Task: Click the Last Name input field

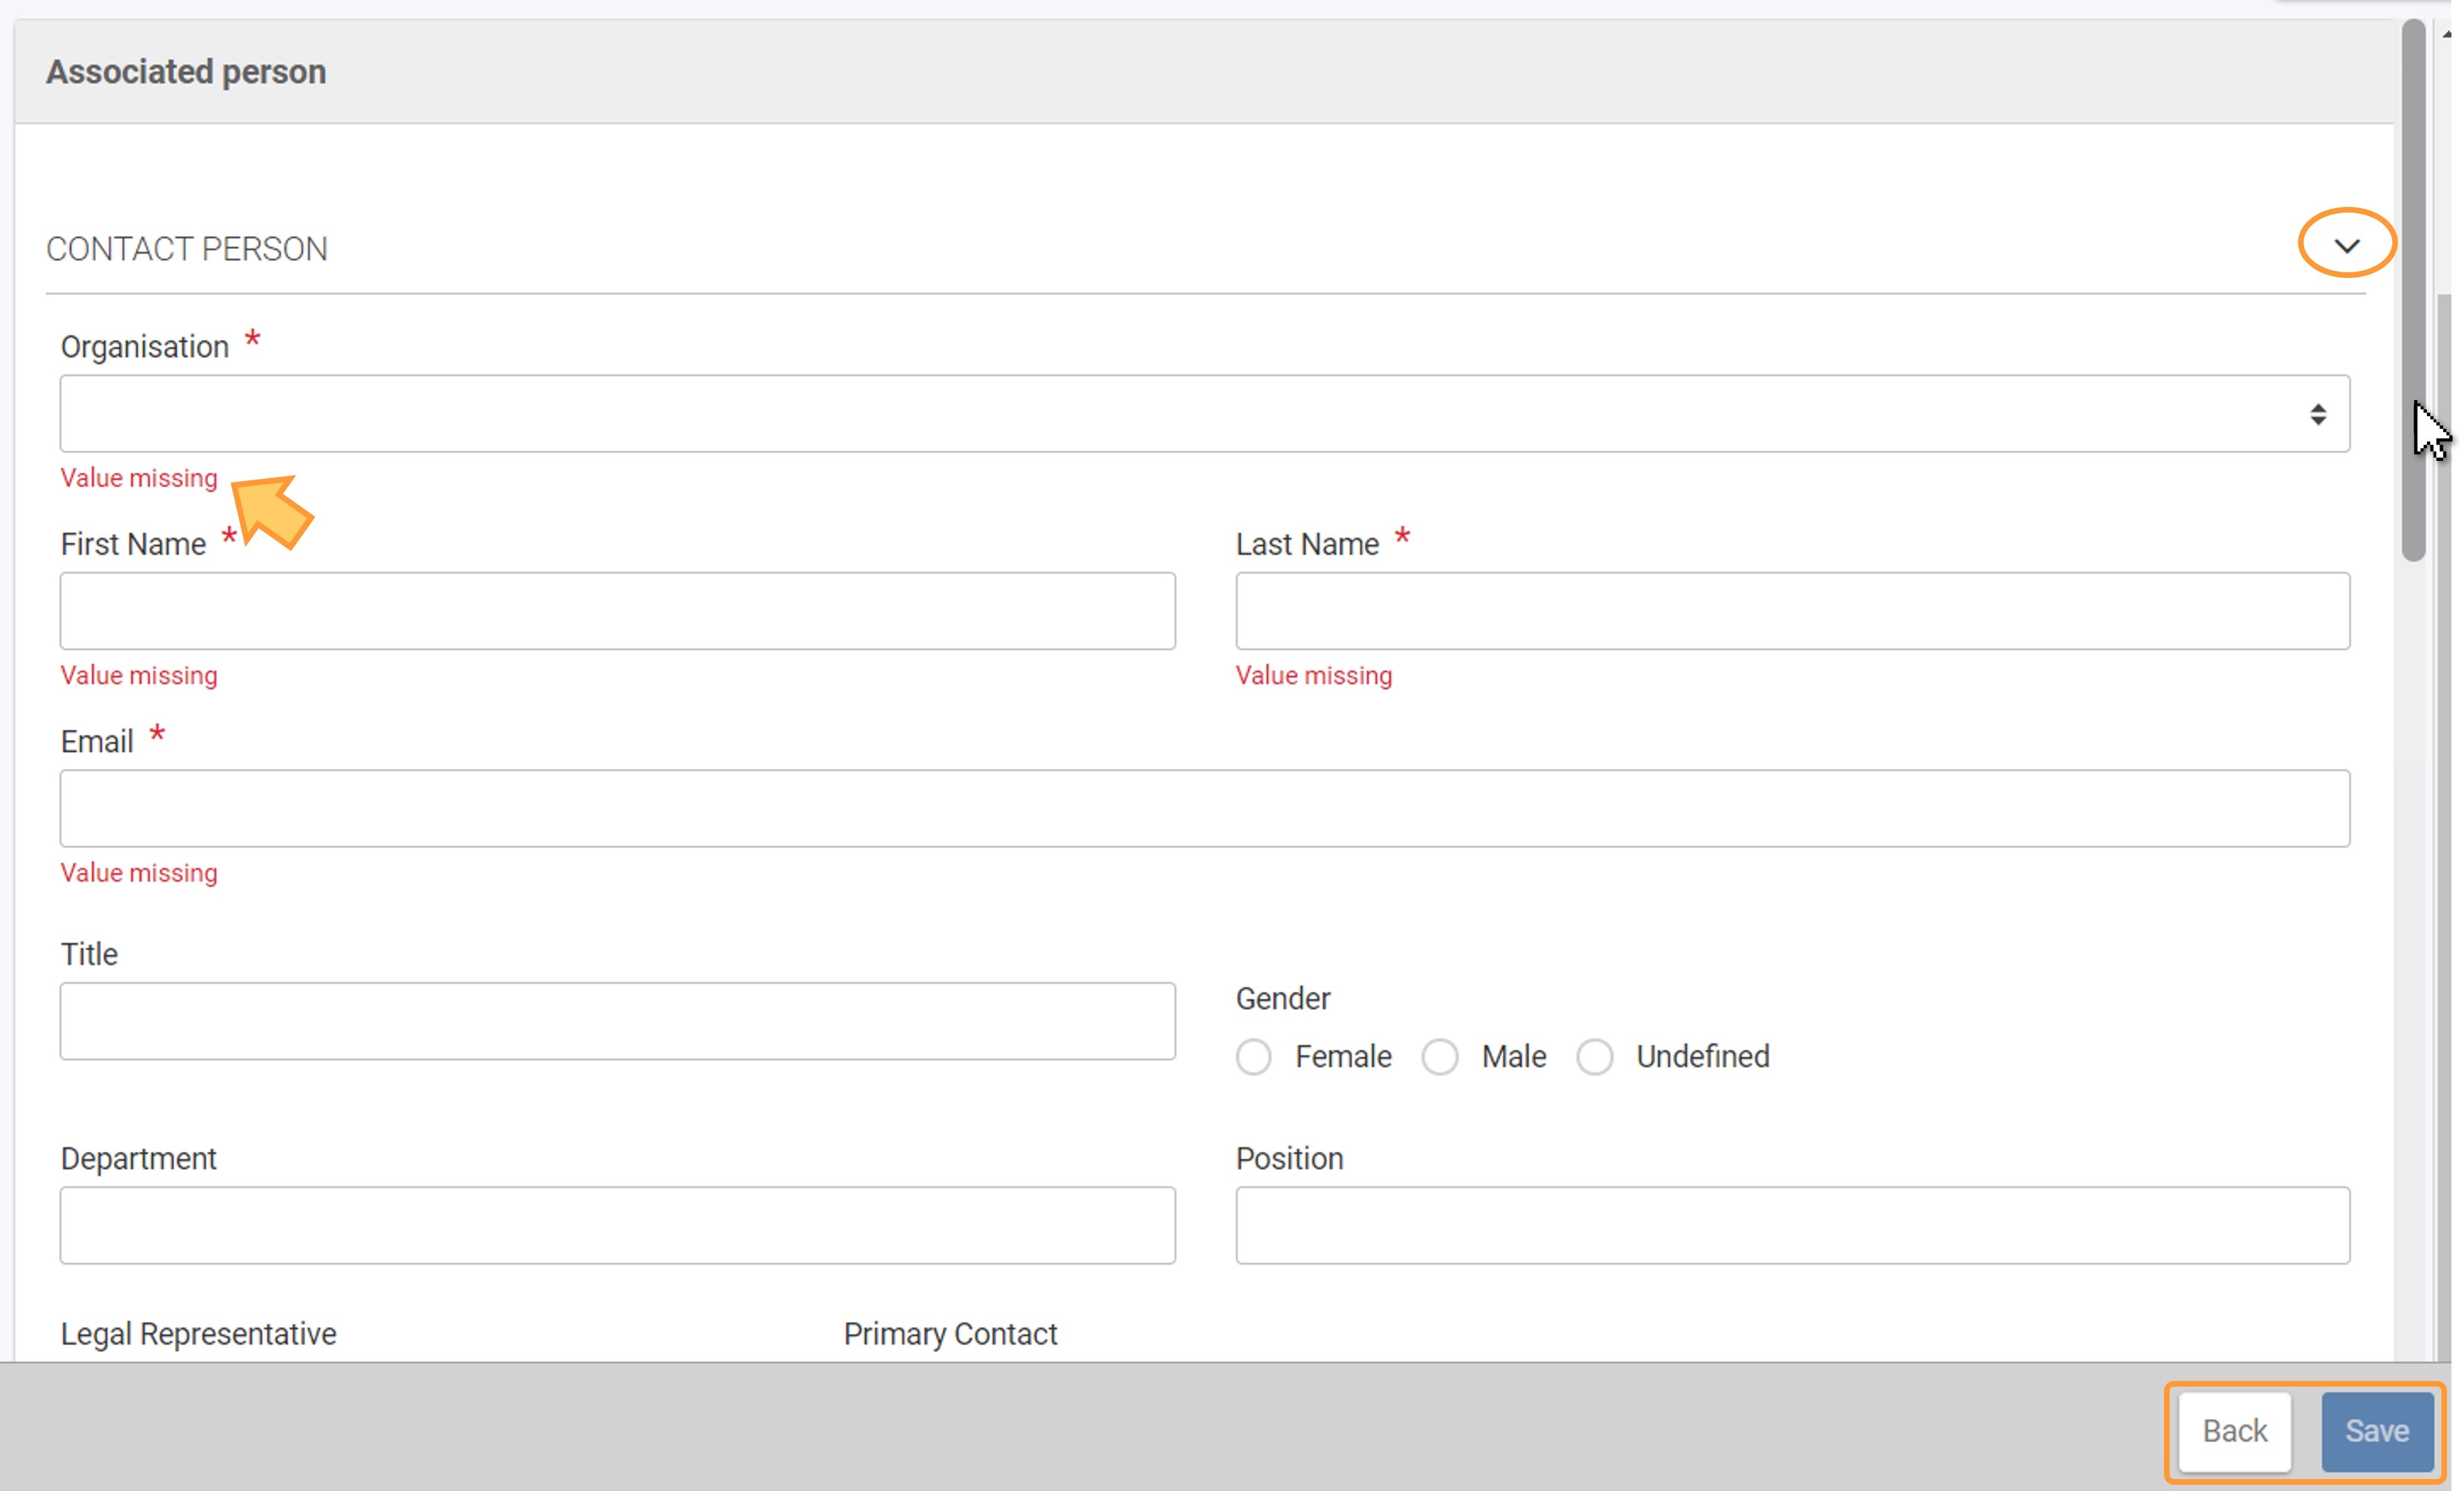Action: (x=1793, y=611)
